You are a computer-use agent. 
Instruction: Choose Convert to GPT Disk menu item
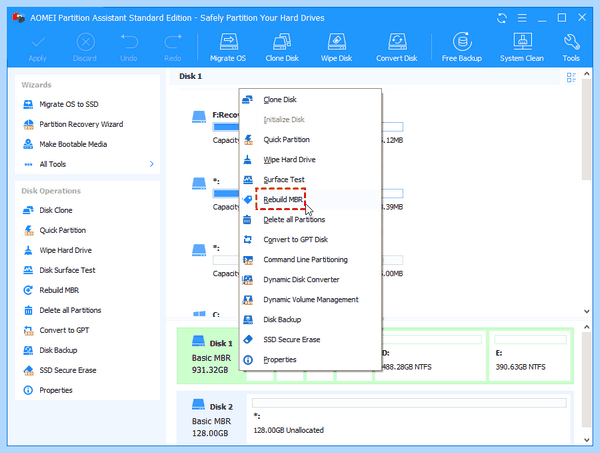[310, 240]
